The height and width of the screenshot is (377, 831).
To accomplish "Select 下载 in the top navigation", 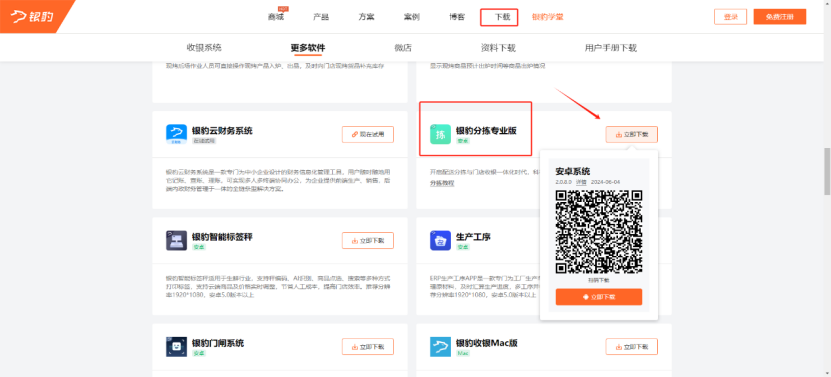I will pos(502,17).
